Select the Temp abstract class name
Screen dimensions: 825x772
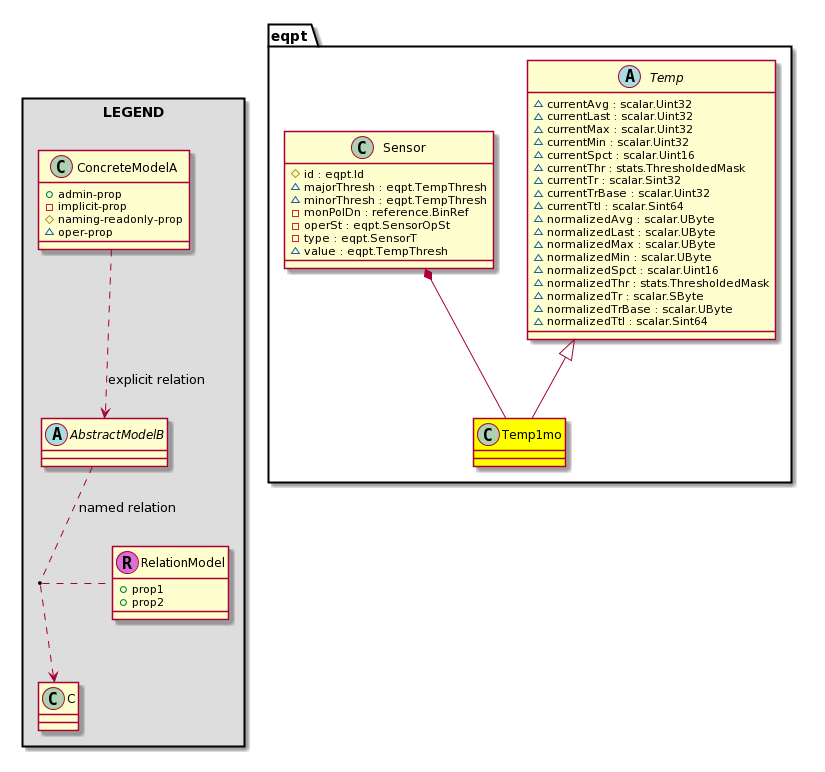[x=666, y=78]
